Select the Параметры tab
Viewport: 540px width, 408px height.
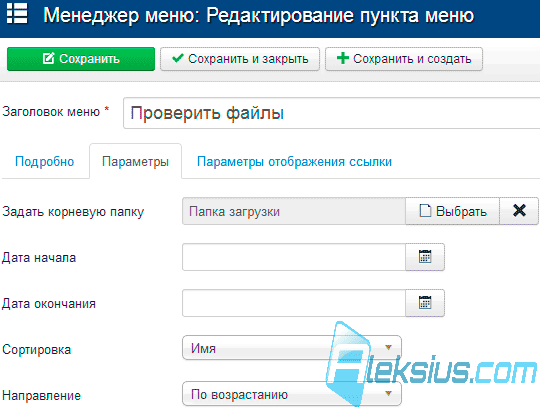[x=135, y=161]
